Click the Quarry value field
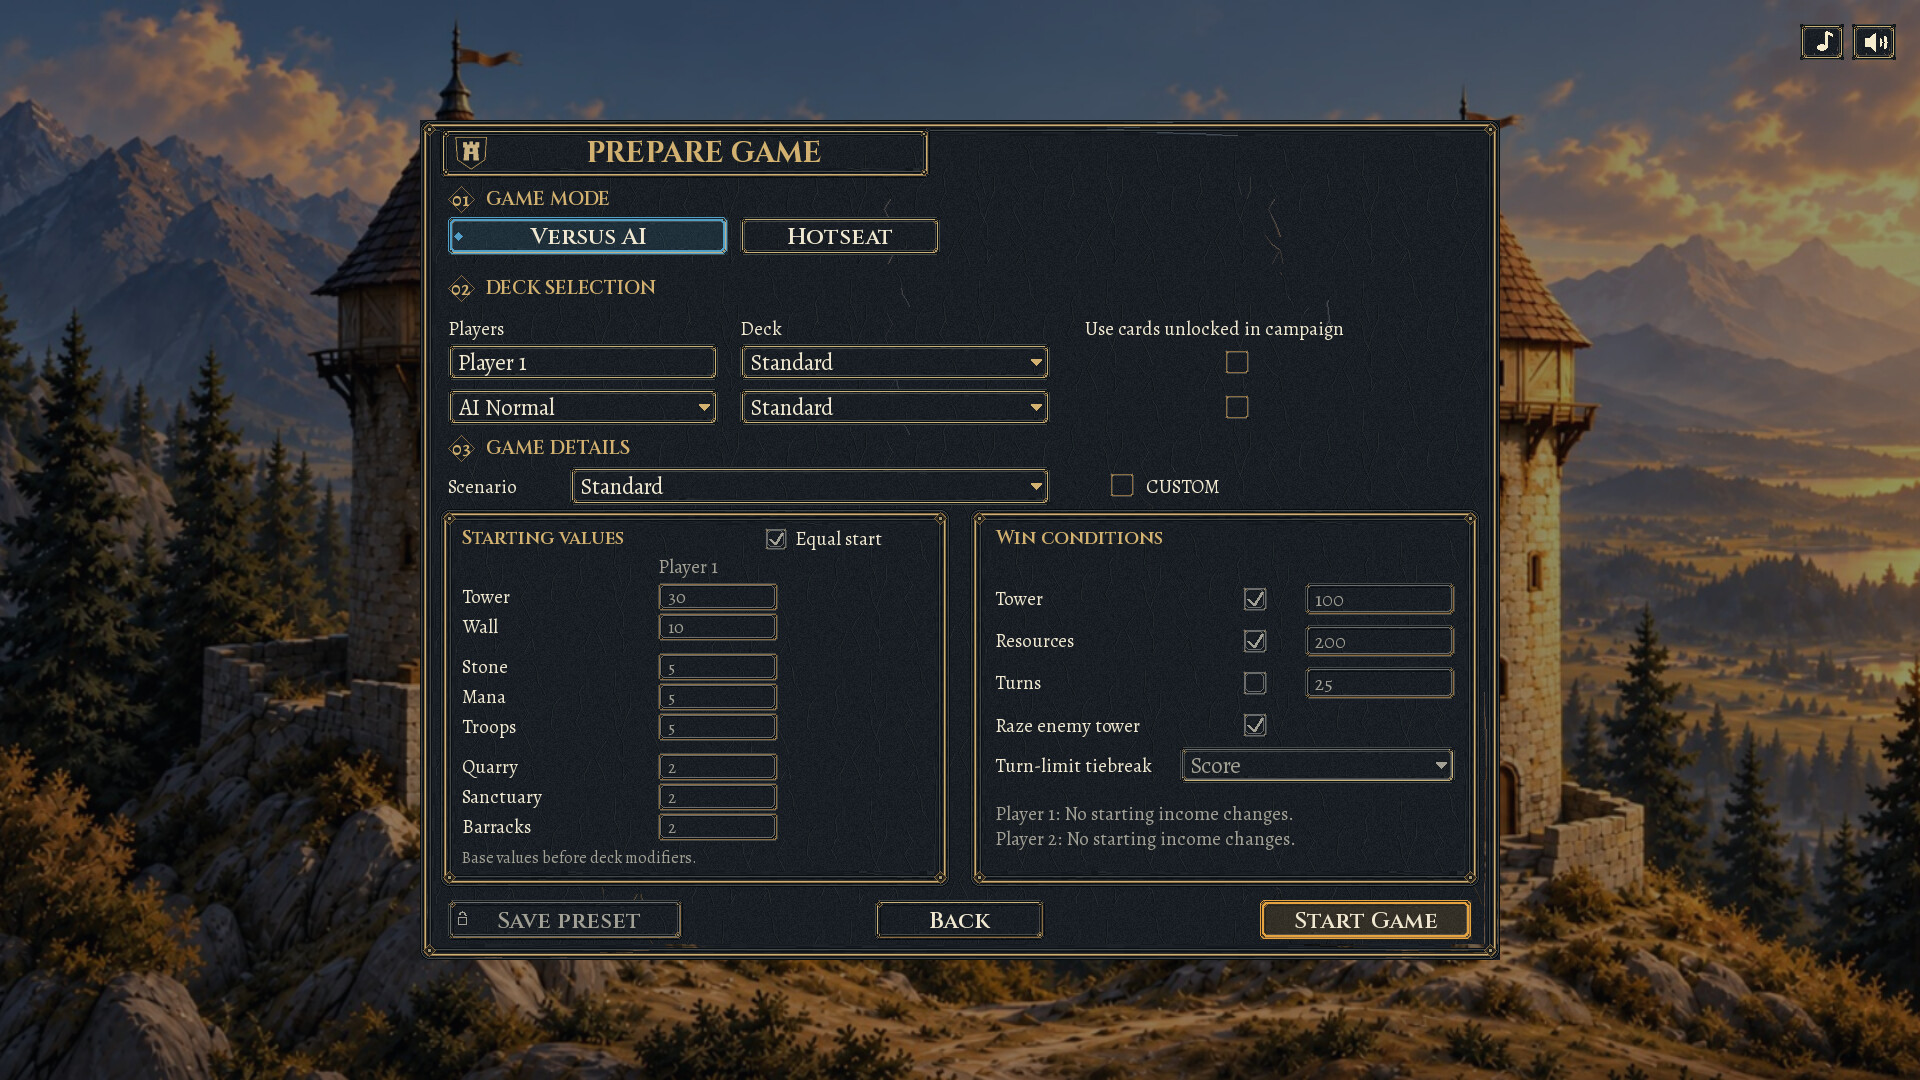The width and height of the screenshot is (1920, 1080). pos(718,767)
